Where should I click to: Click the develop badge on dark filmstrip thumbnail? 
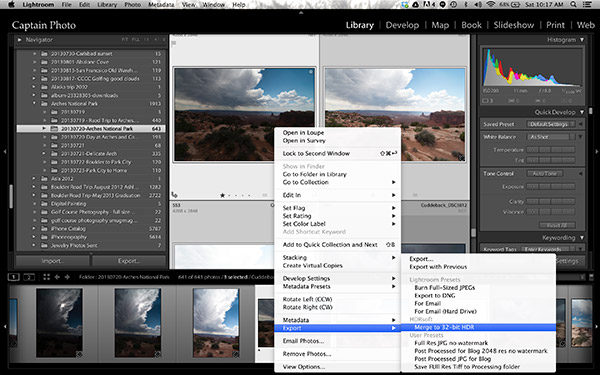coord(79,354)
